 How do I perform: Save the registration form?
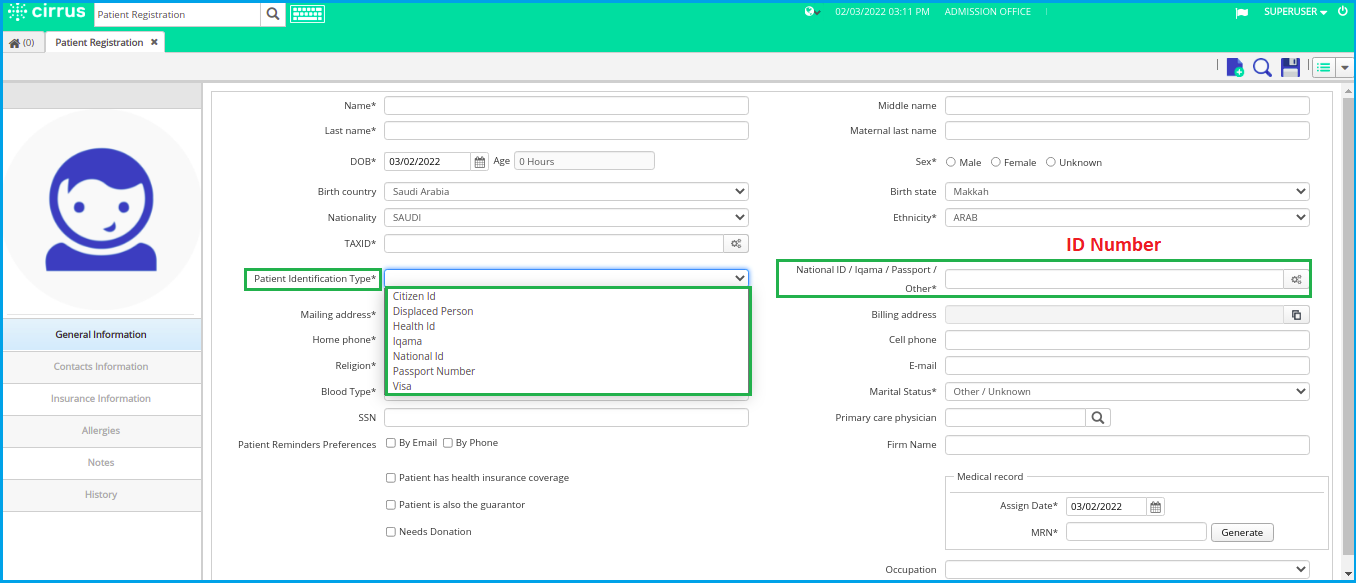[x=1290, y=67]
